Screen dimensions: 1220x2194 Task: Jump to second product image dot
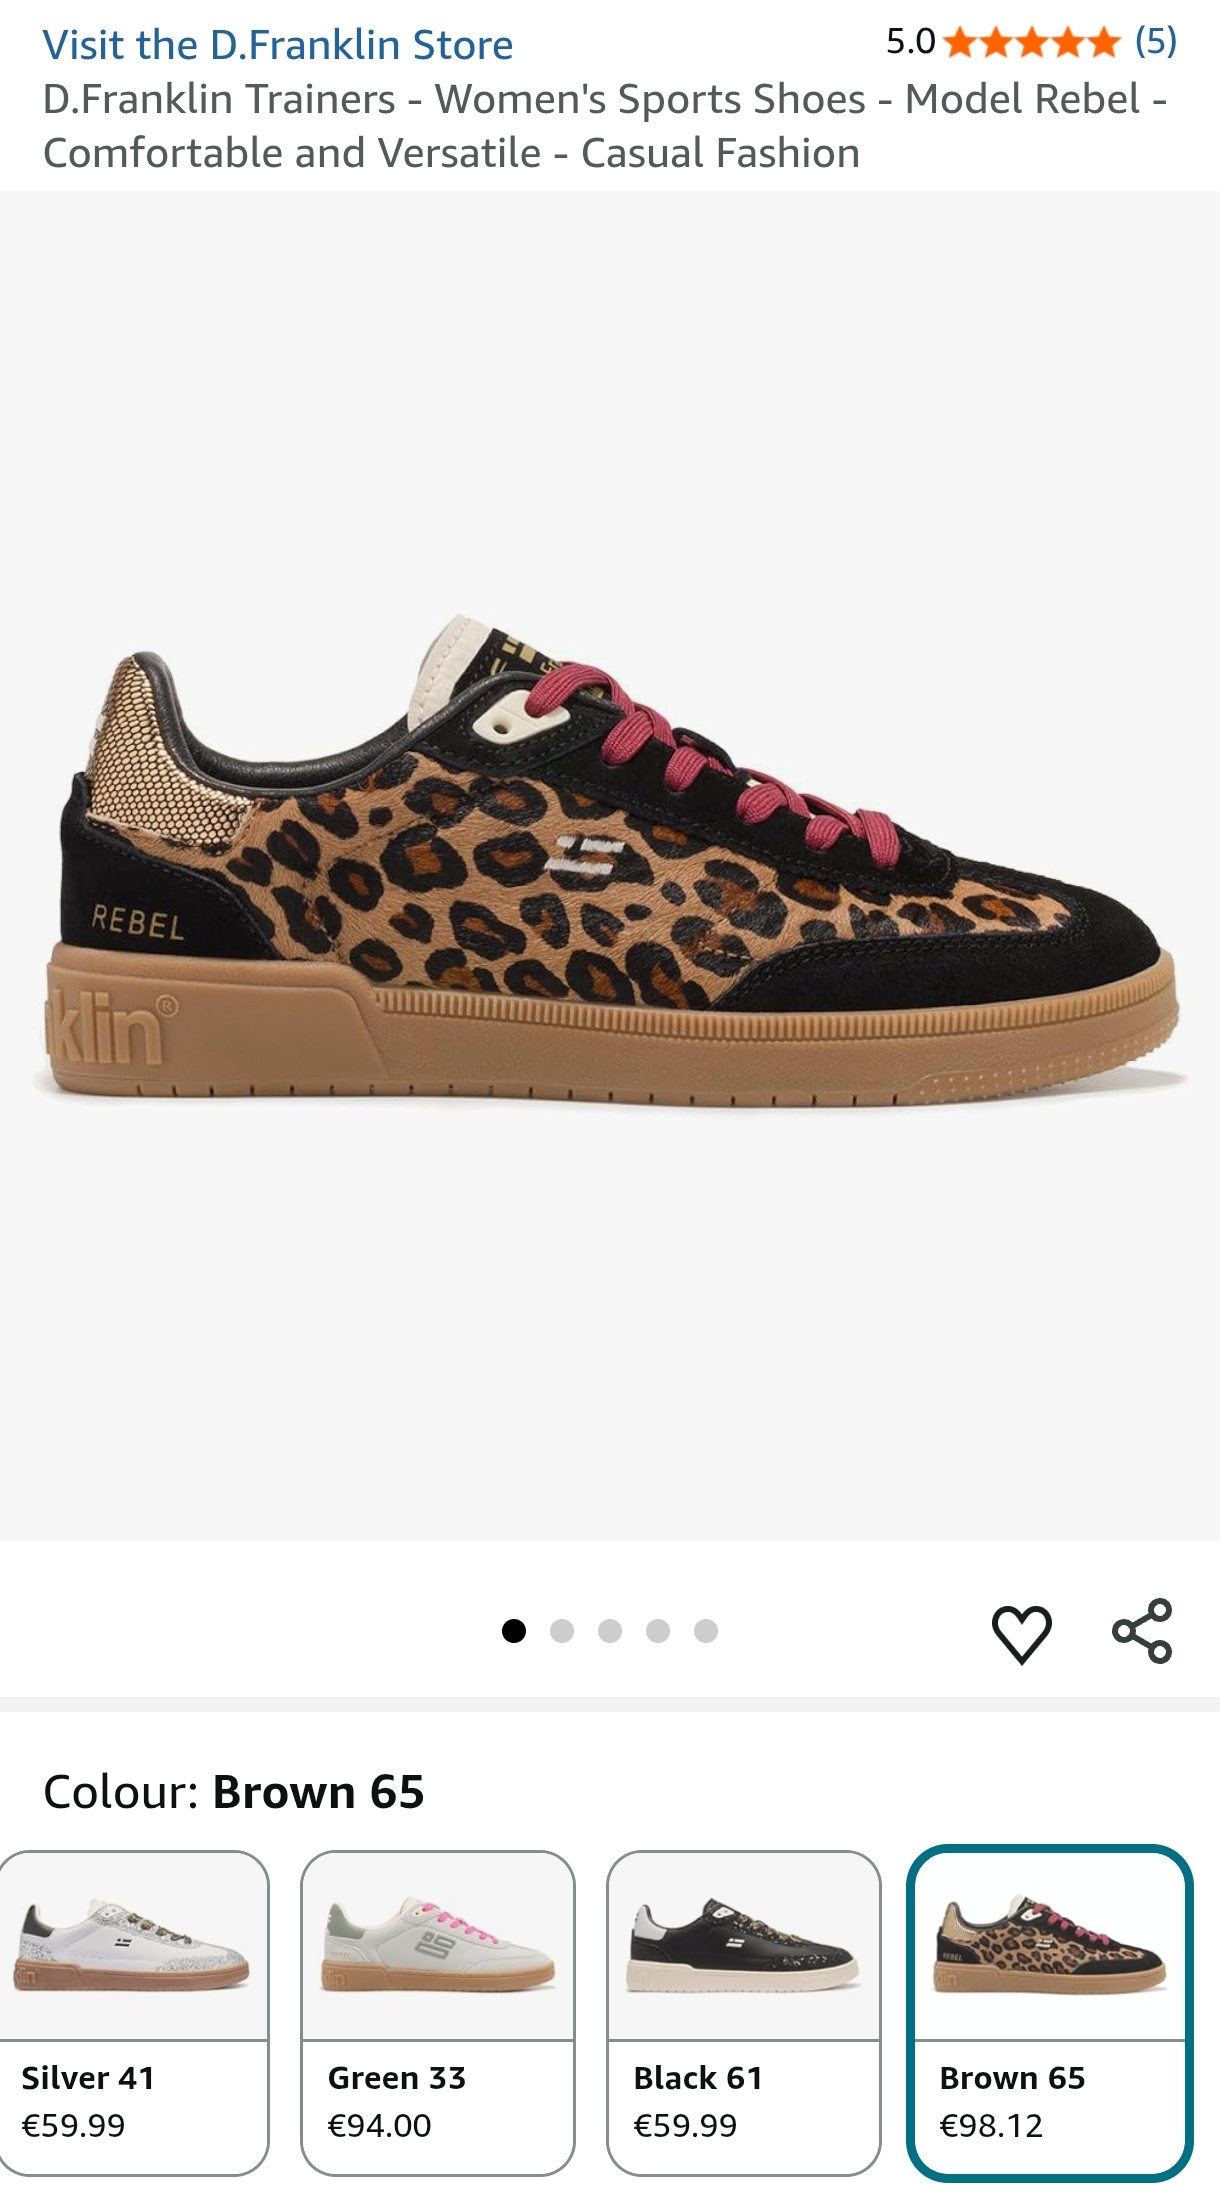pyautogui.click(x=562, y=1631)
